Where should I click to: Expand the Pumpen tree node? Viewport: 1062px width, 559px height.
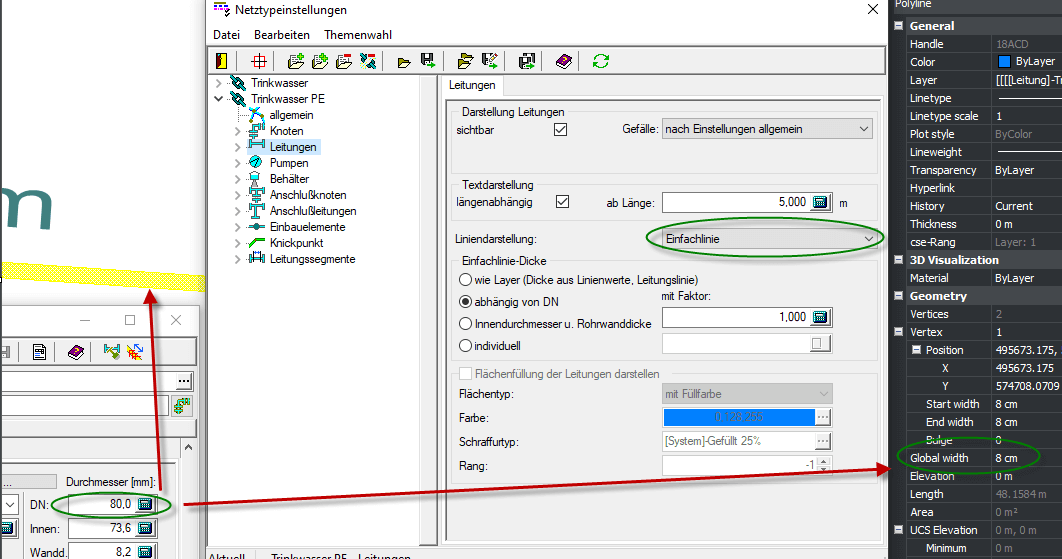click(237, 163)
